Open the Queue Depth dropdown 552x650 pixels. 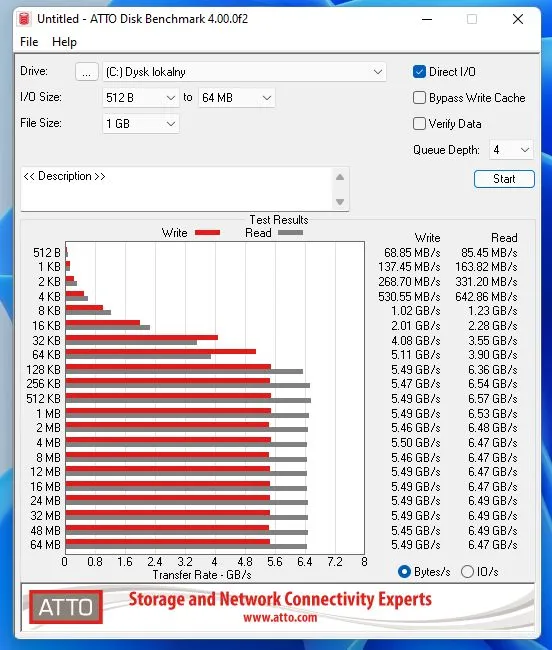tap(511, 150)
